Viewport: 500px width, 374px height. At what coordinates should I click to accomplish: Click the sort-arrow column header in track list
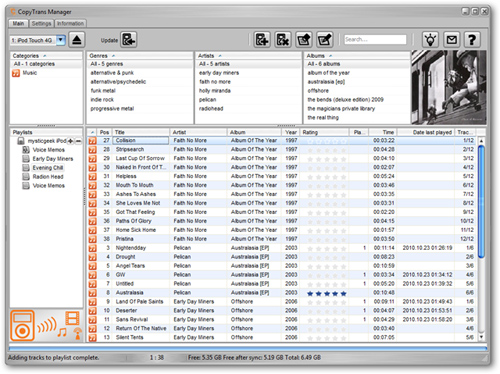tap(92, 132)
